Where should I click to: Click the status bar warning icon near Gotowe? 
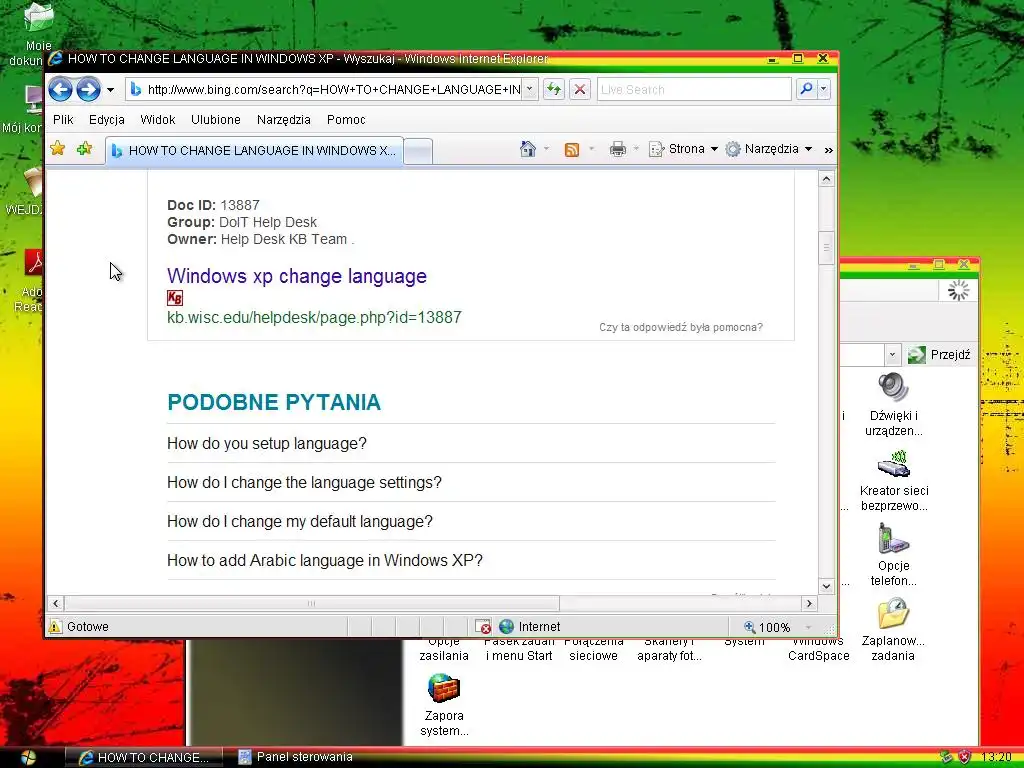(x=55, y=626)
